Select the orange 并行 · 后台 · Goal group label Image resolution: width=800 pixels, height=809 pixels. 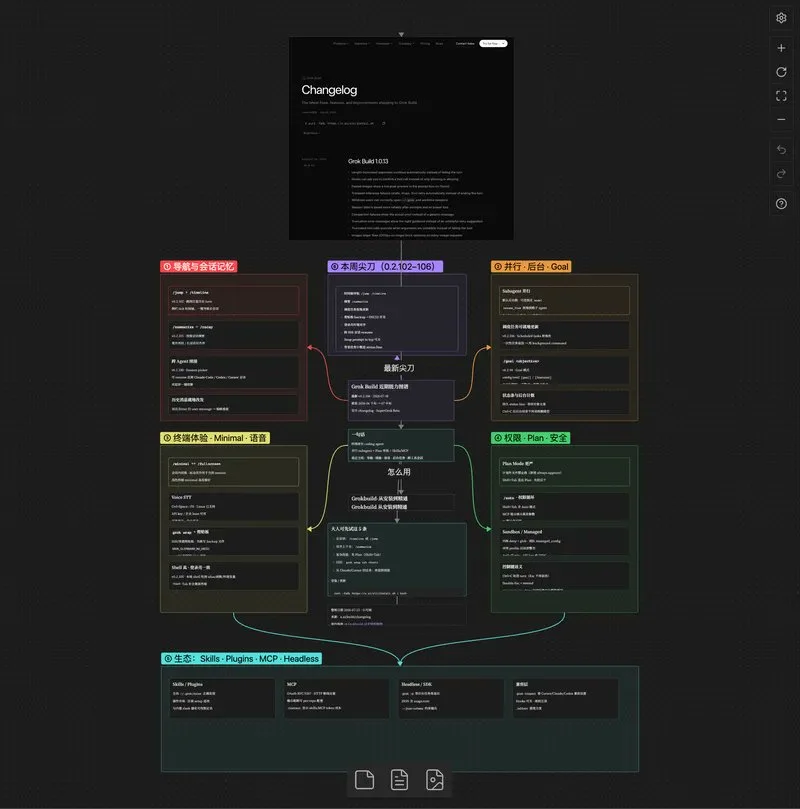(531, 266)
